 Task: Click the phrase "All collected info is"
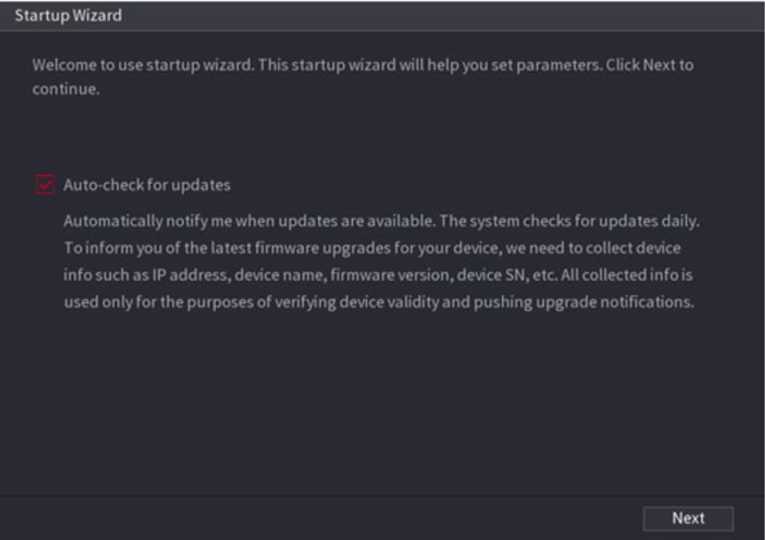622,275
